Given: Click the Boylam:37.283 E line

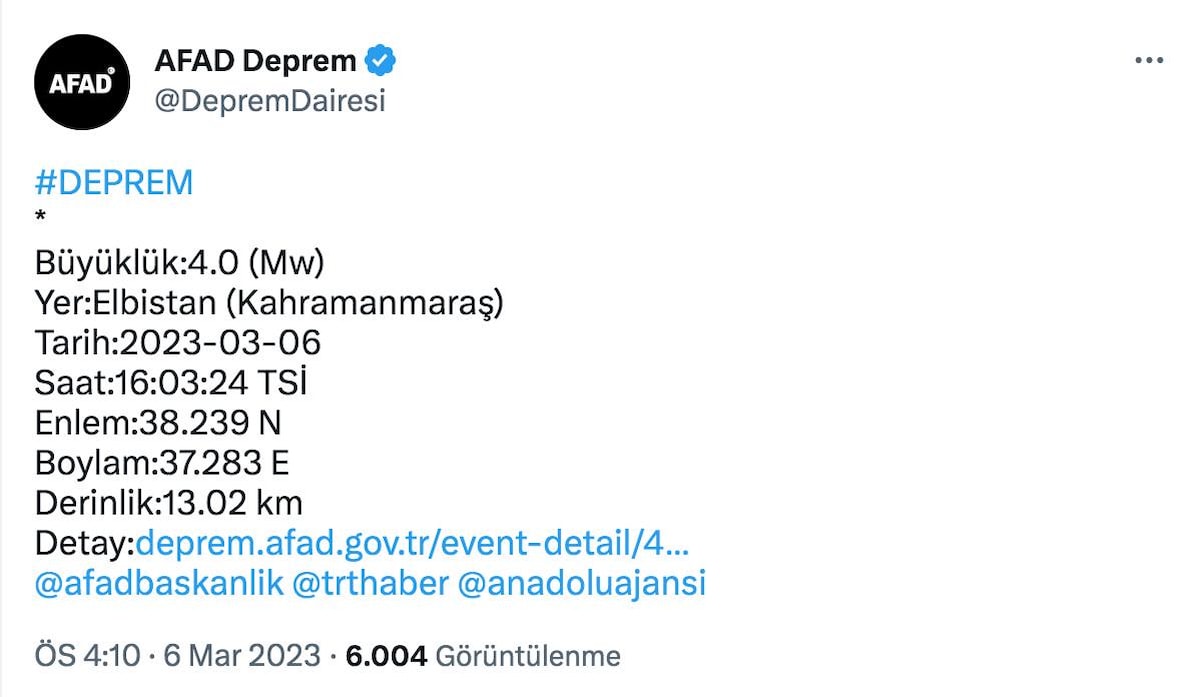Looking at the screenshot, I should click(162, 463).
